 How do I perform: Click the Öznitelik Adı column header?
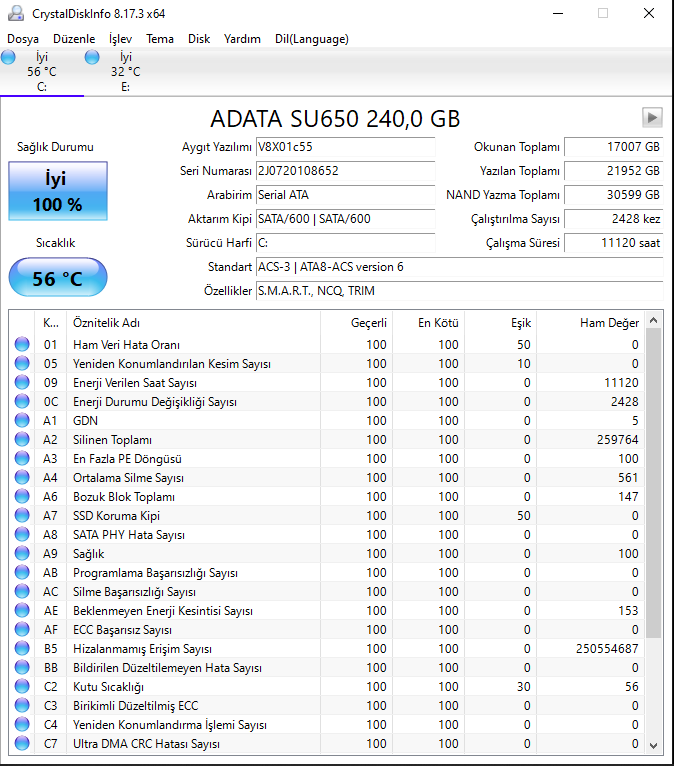click(193, 323)
